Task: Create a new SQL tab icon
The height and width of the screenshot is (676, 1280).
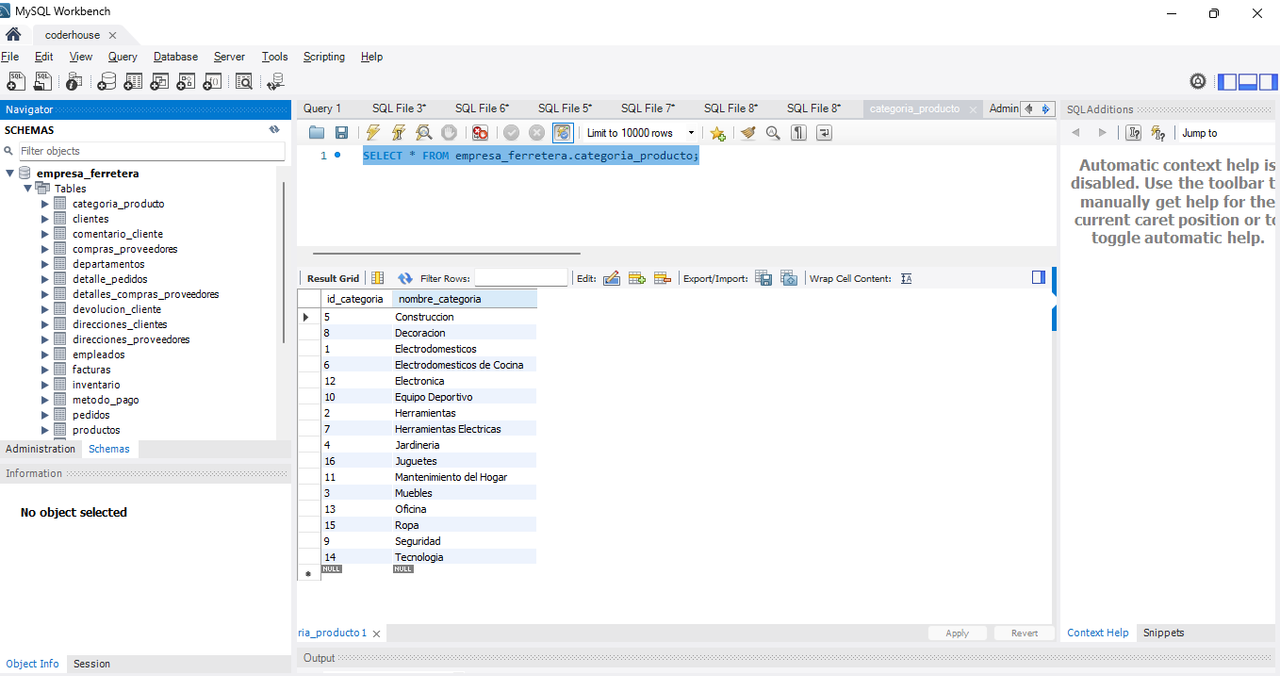Action: click(16, 81)
